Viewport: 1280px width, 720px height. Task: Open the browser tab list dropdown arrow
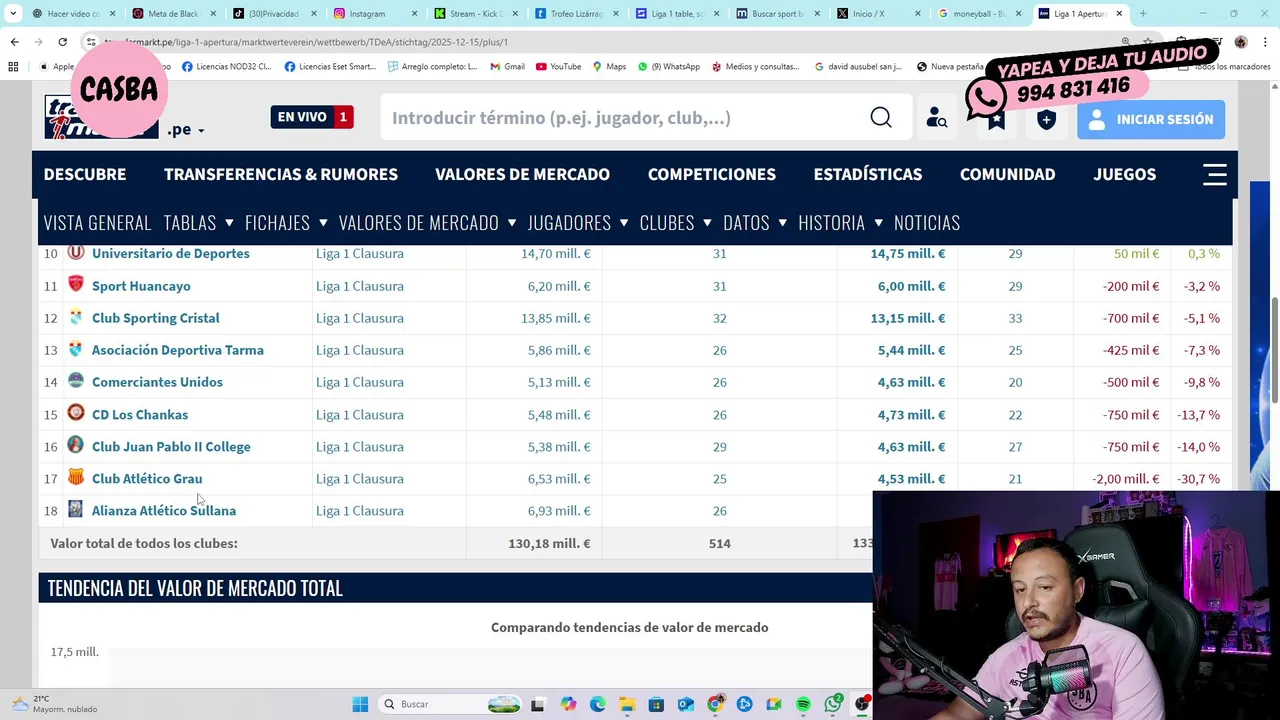coord(13,14)
